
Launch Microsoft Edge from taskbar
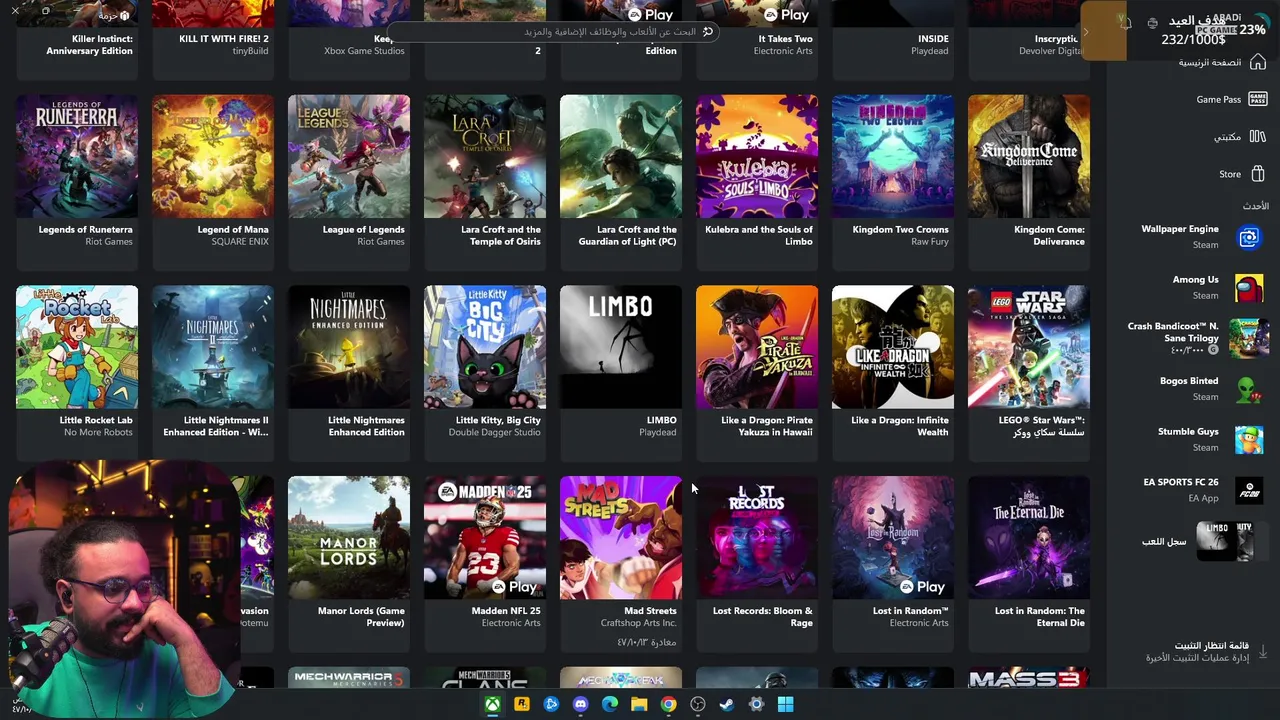[x=610, y=704]
